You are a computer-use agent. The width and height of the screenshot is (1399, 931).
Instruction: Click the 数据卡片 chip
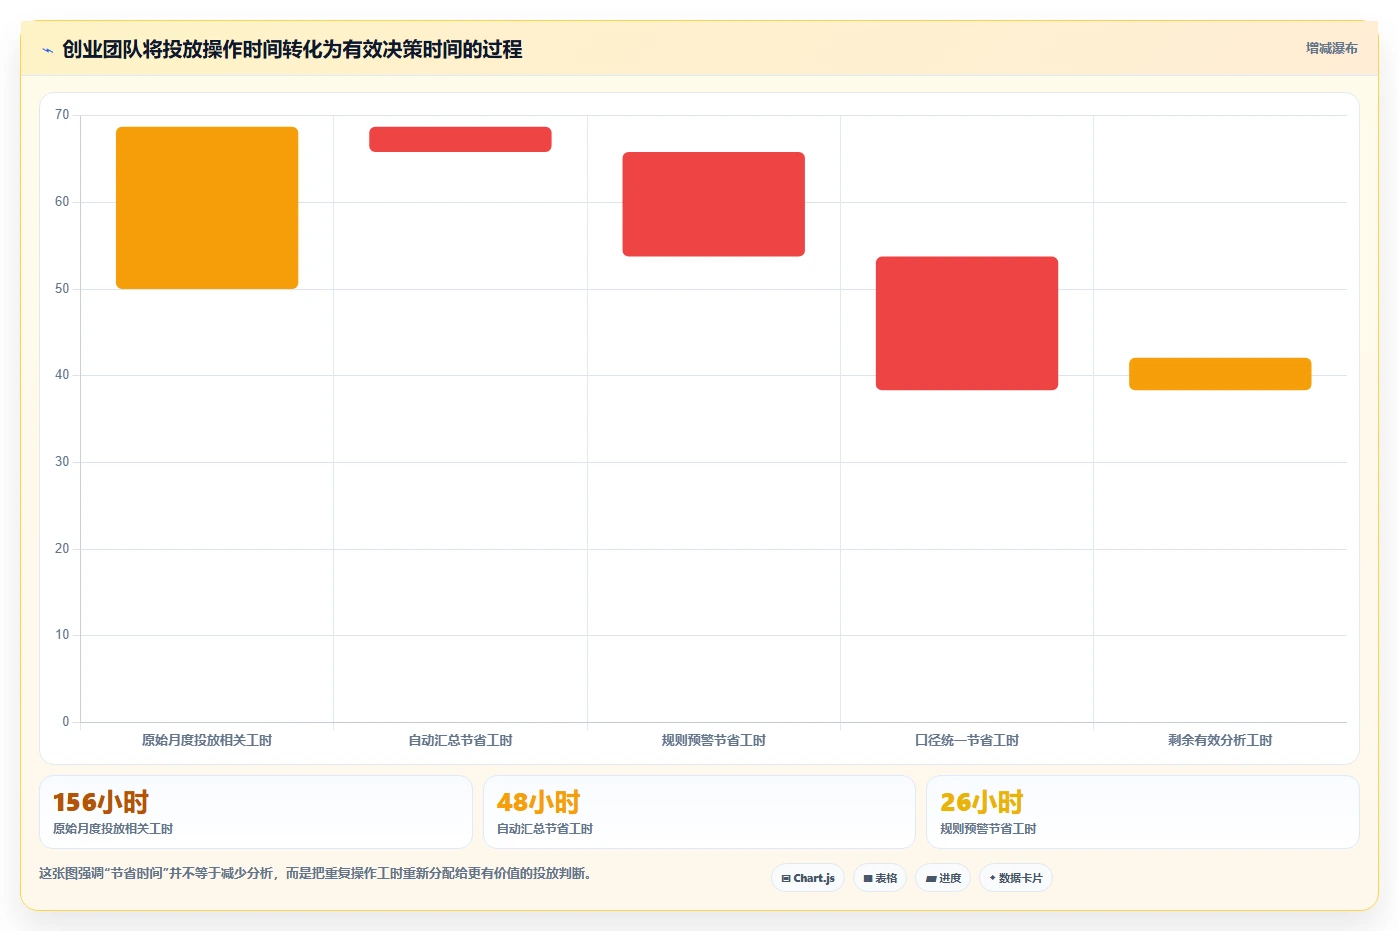[x=1016, y=878]
